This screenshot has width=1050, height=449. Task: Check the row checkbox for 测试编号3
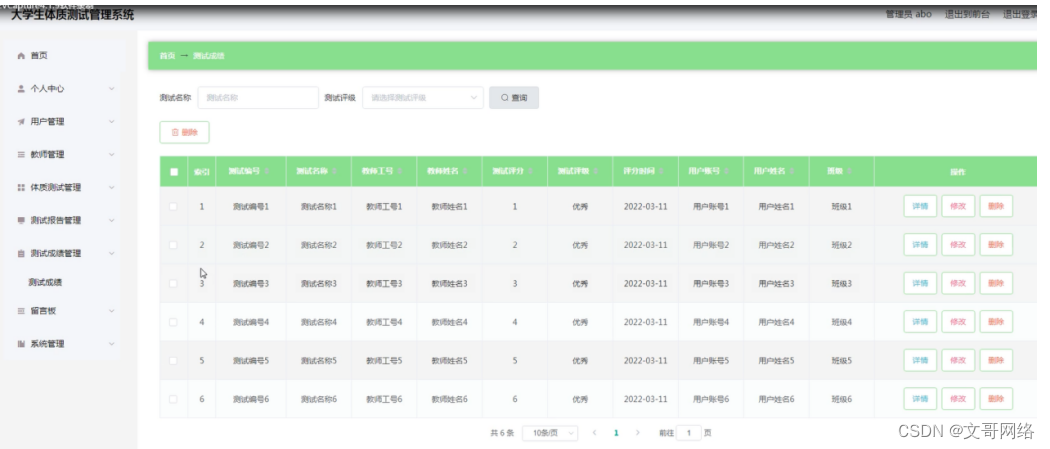[173, 284]
